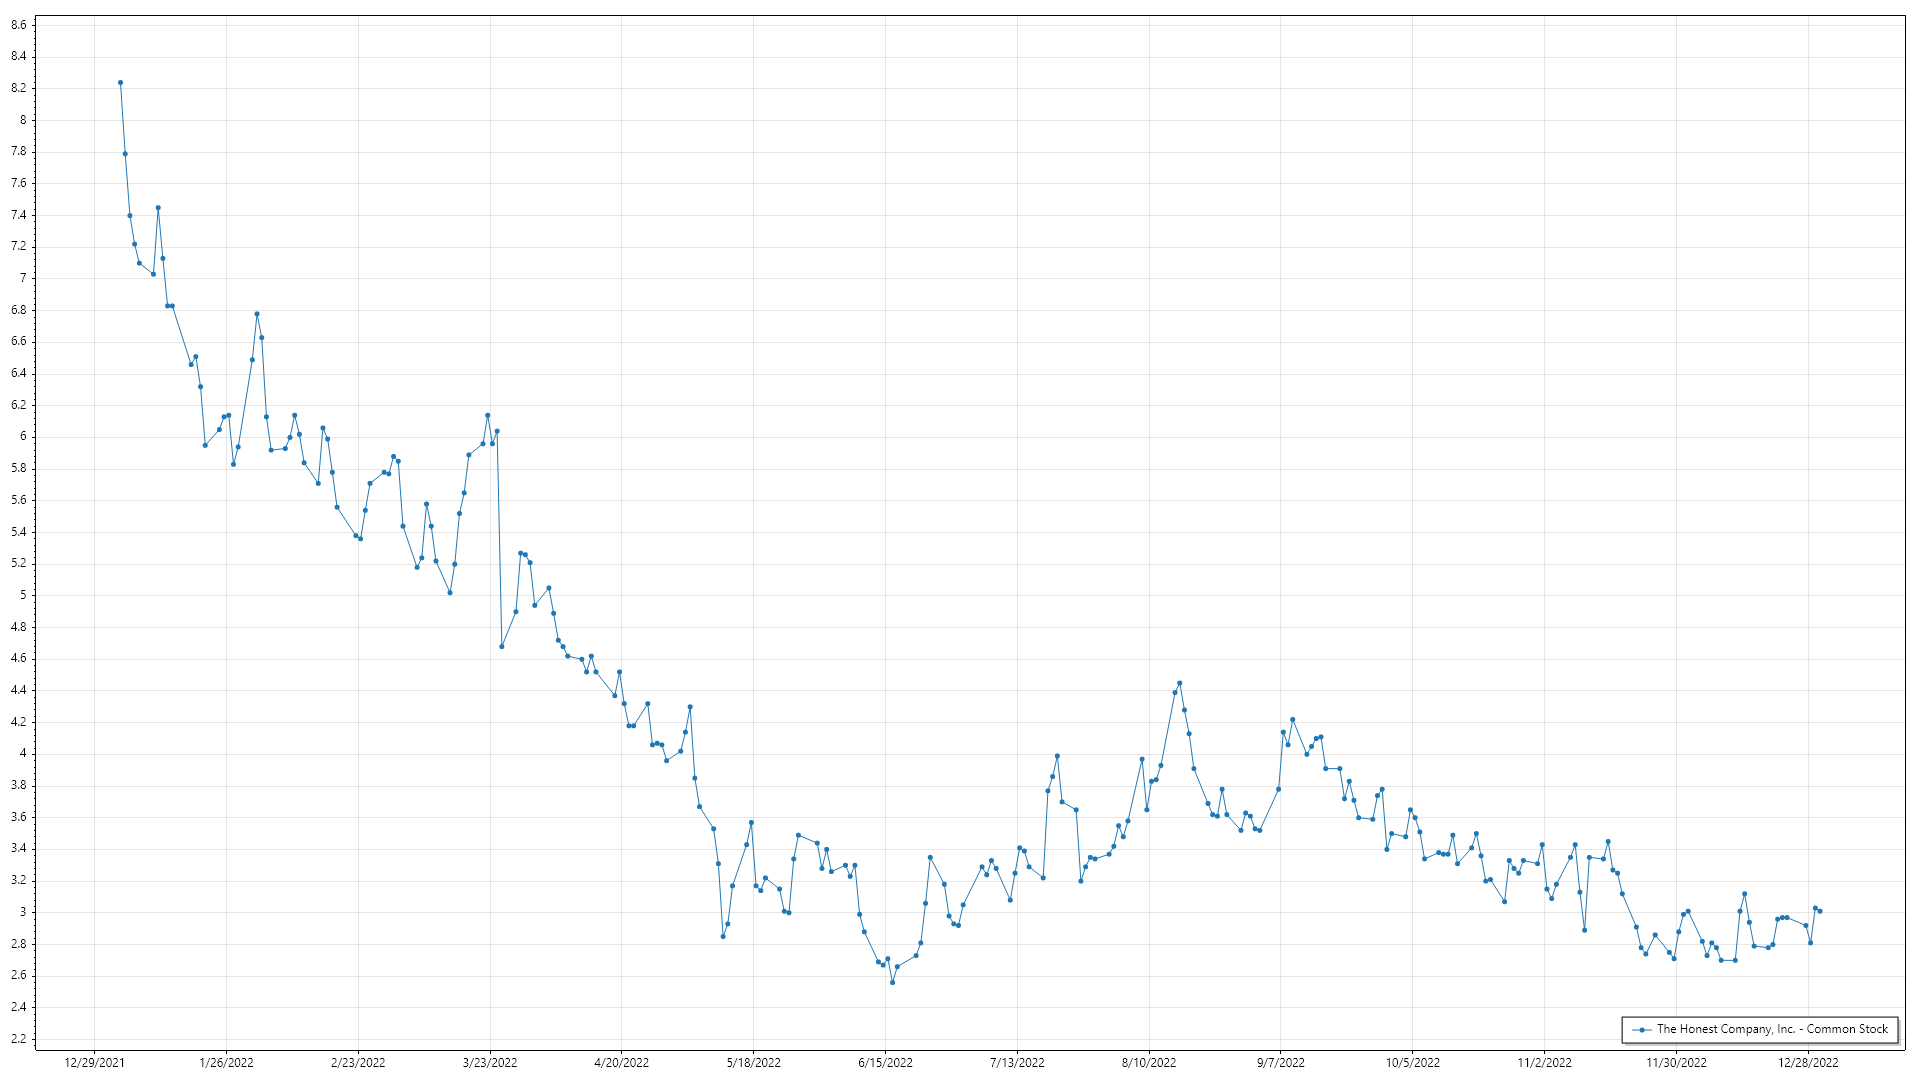The image size is (1920, 1080).
Task: Click the August peak data point near 4.45
Action: [1180, 683]
